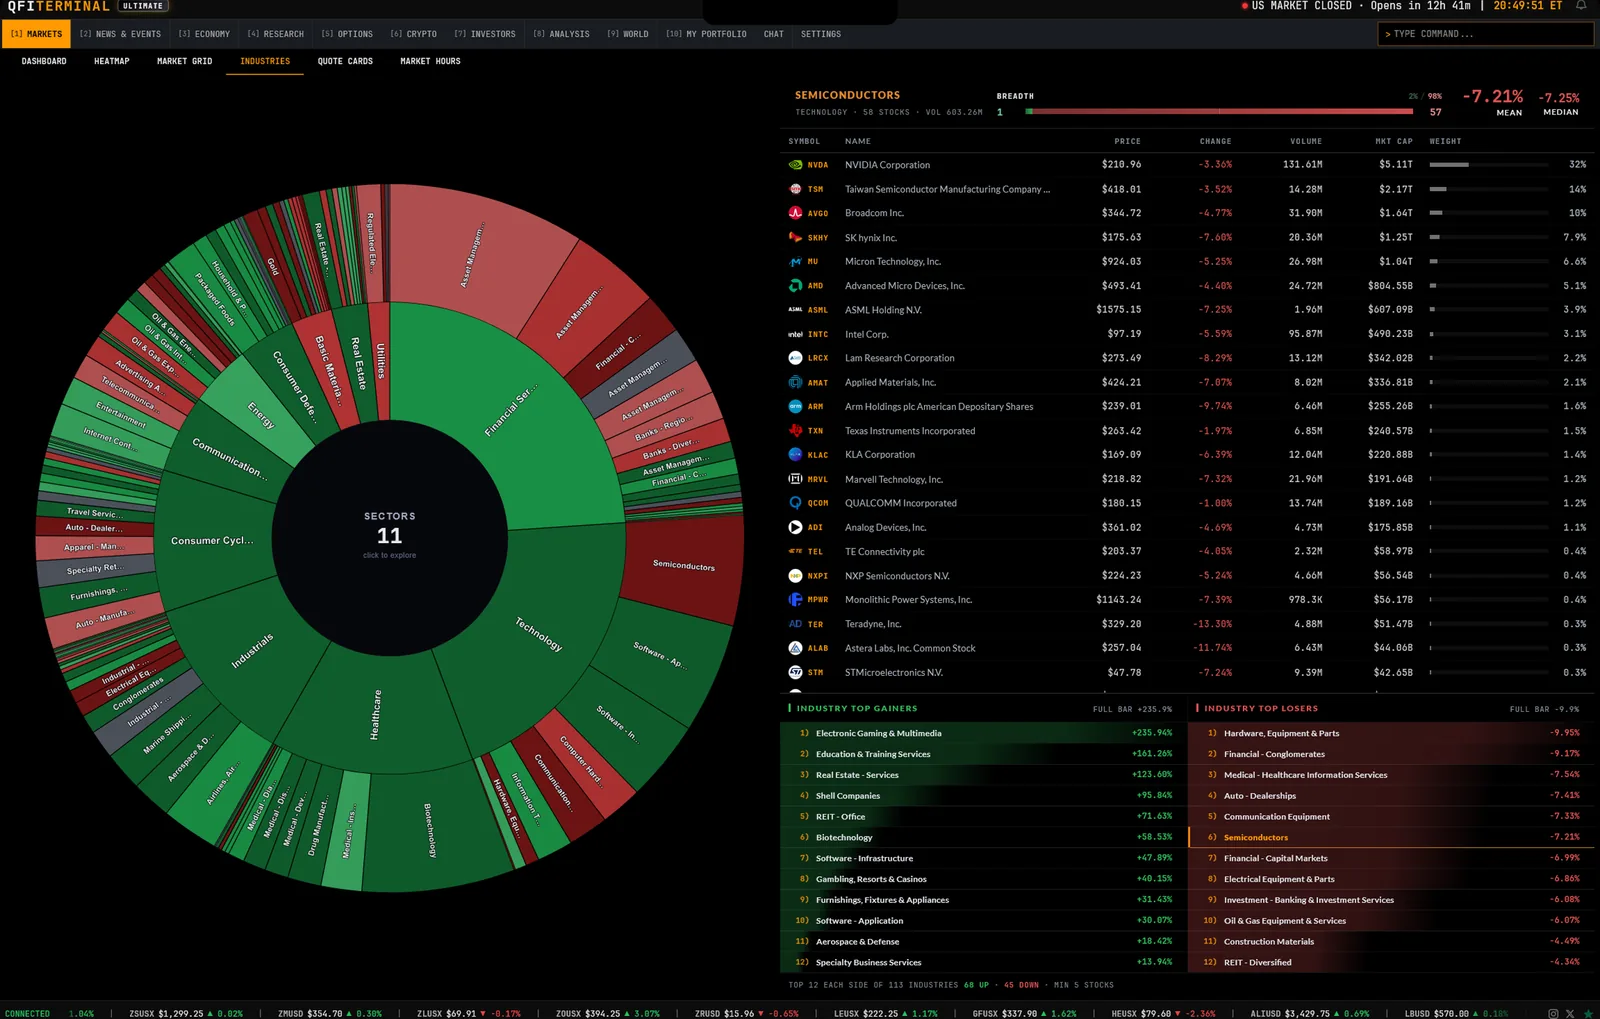Sort table by Change column header

(1216, 141)
